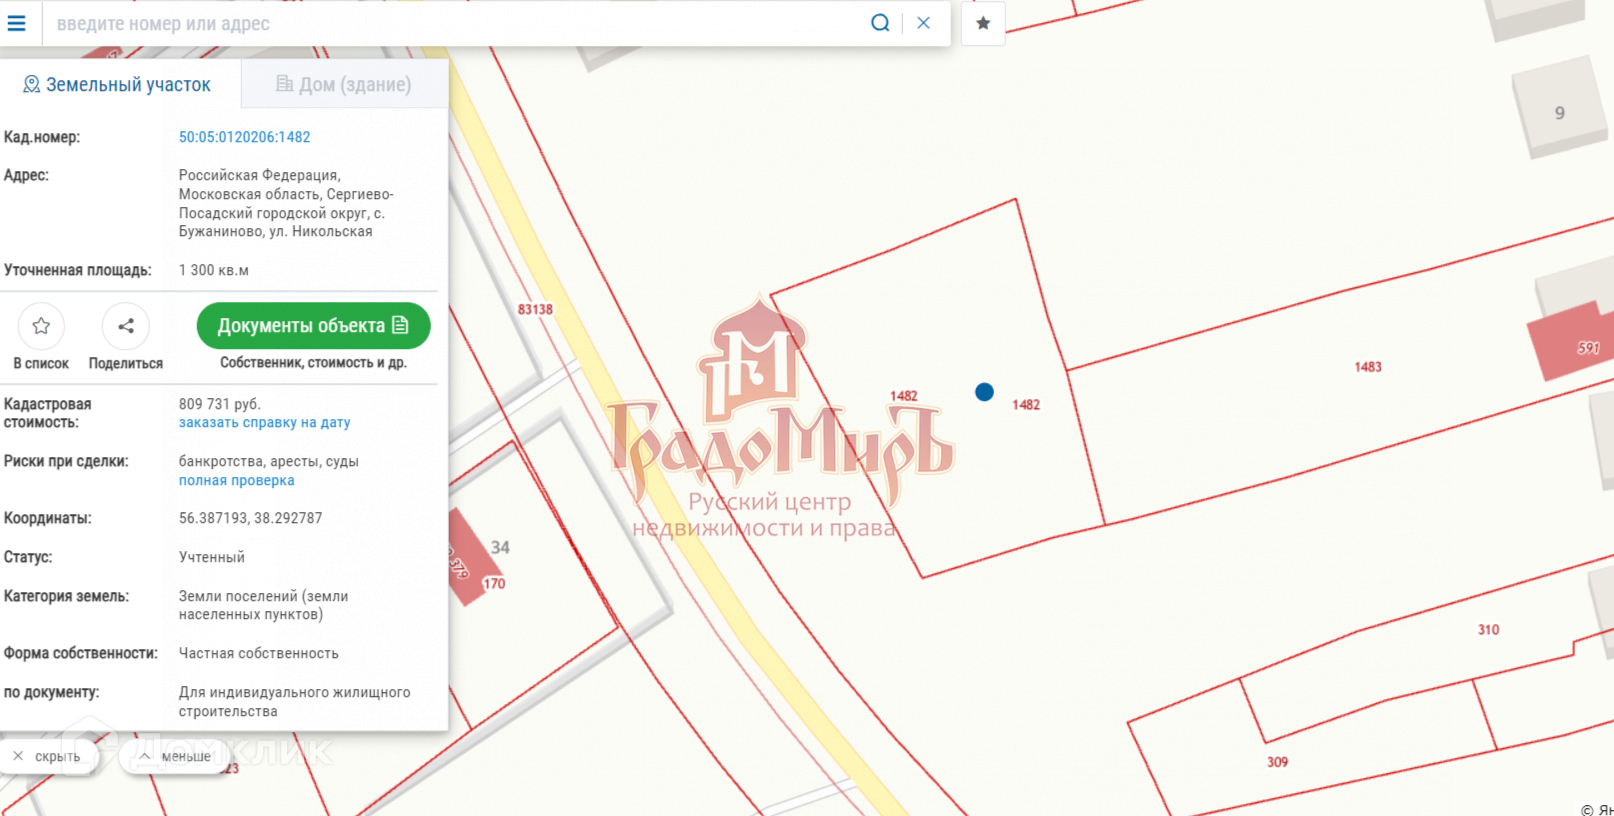Select parcel 310 on the map
The height and width of the screenshot is (816, 1614).
click(1488, 630)
